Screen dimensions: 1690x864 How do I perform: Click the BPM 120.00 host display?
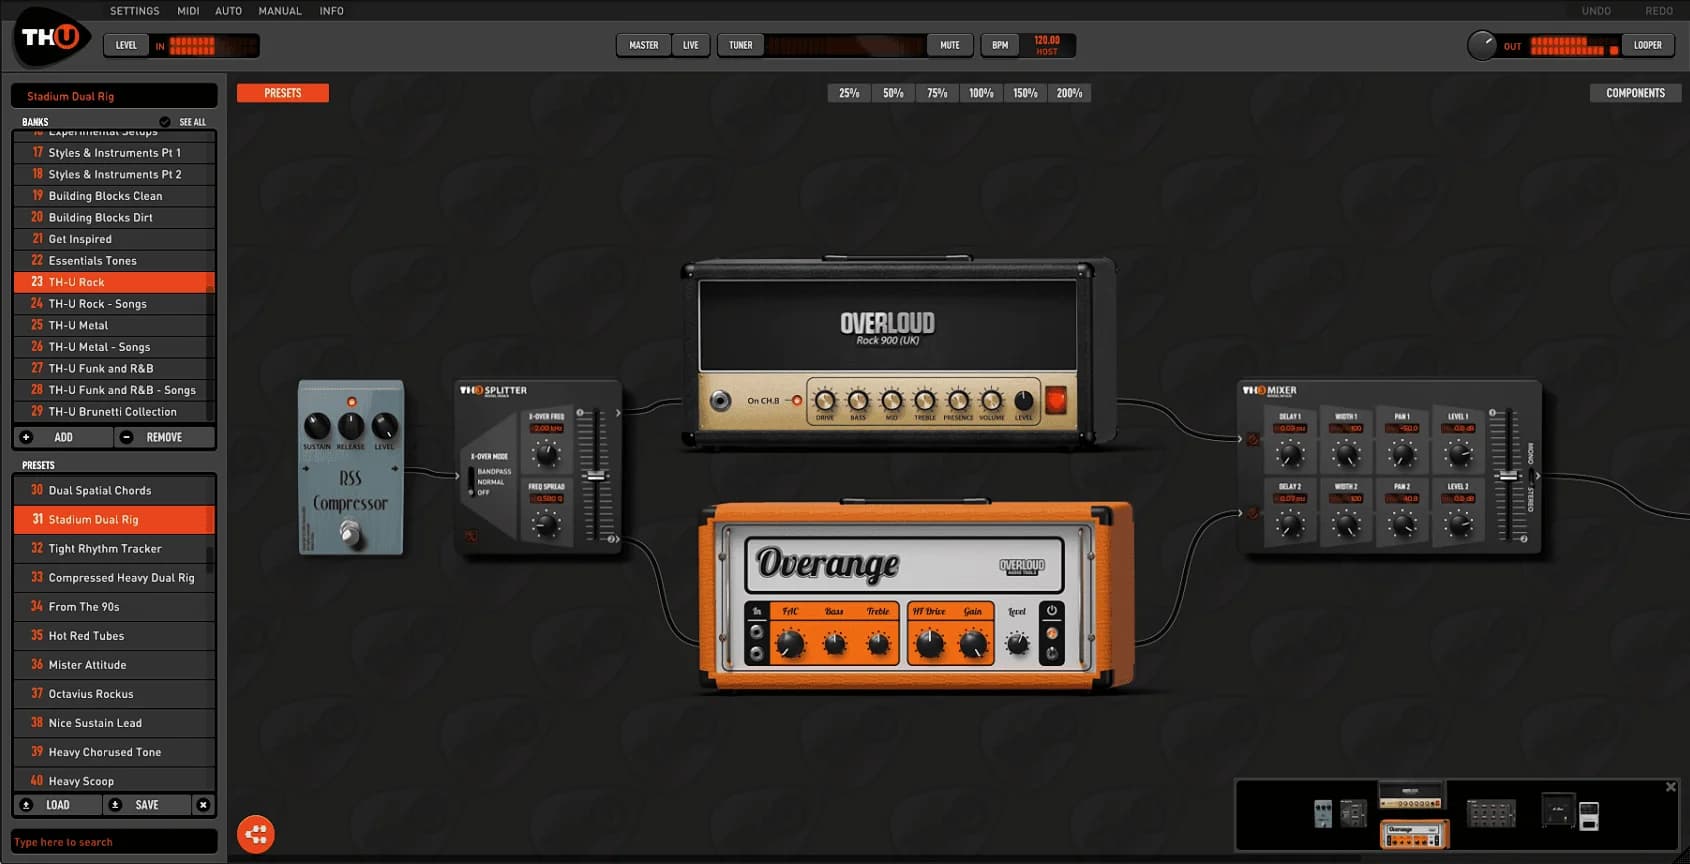1046,45
